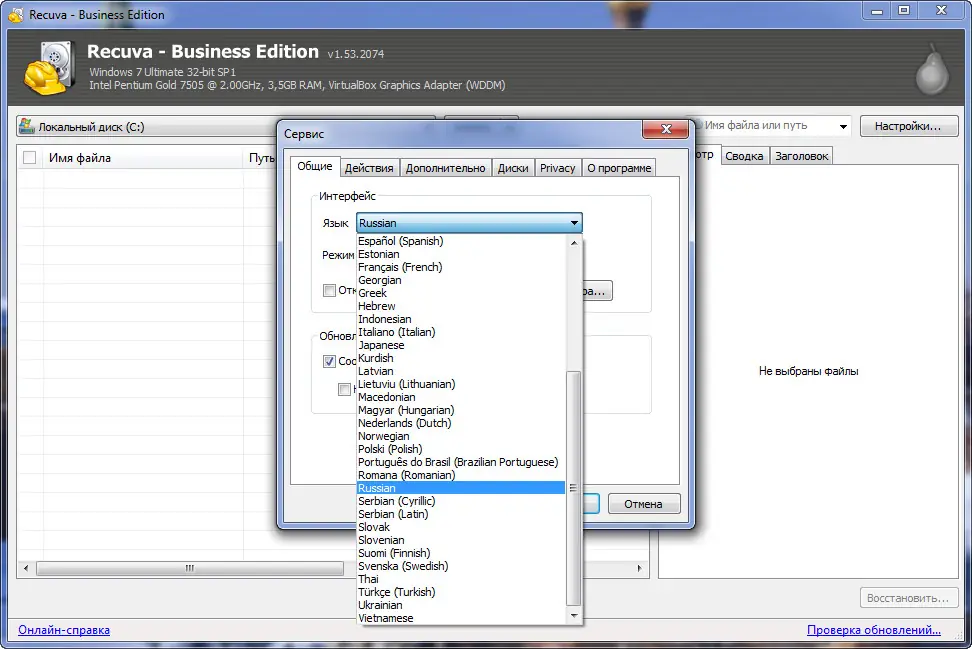Screen dimensions: 972x649
Task: Select Greek in language list
Action: [461, 293]
